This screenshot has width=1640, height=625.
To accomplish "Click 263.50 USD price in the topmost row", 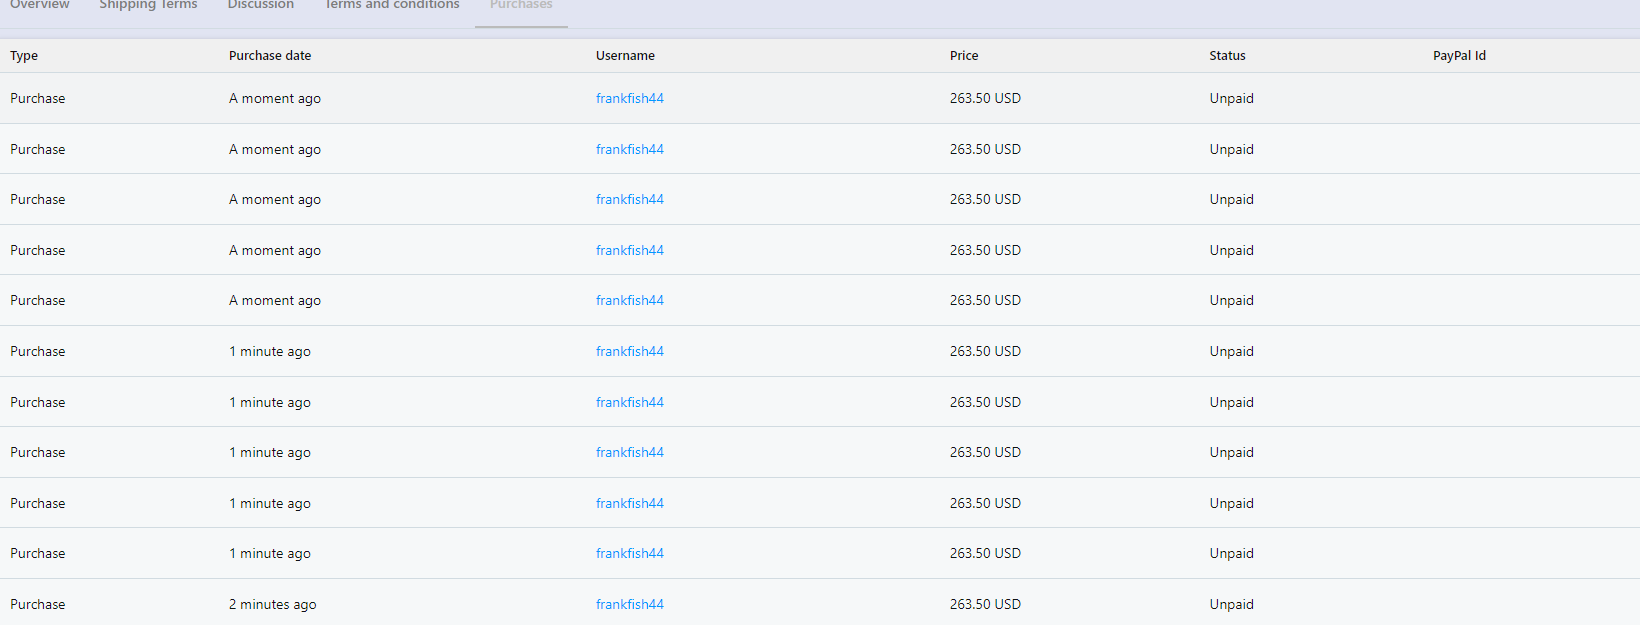I will coord(985,98).
